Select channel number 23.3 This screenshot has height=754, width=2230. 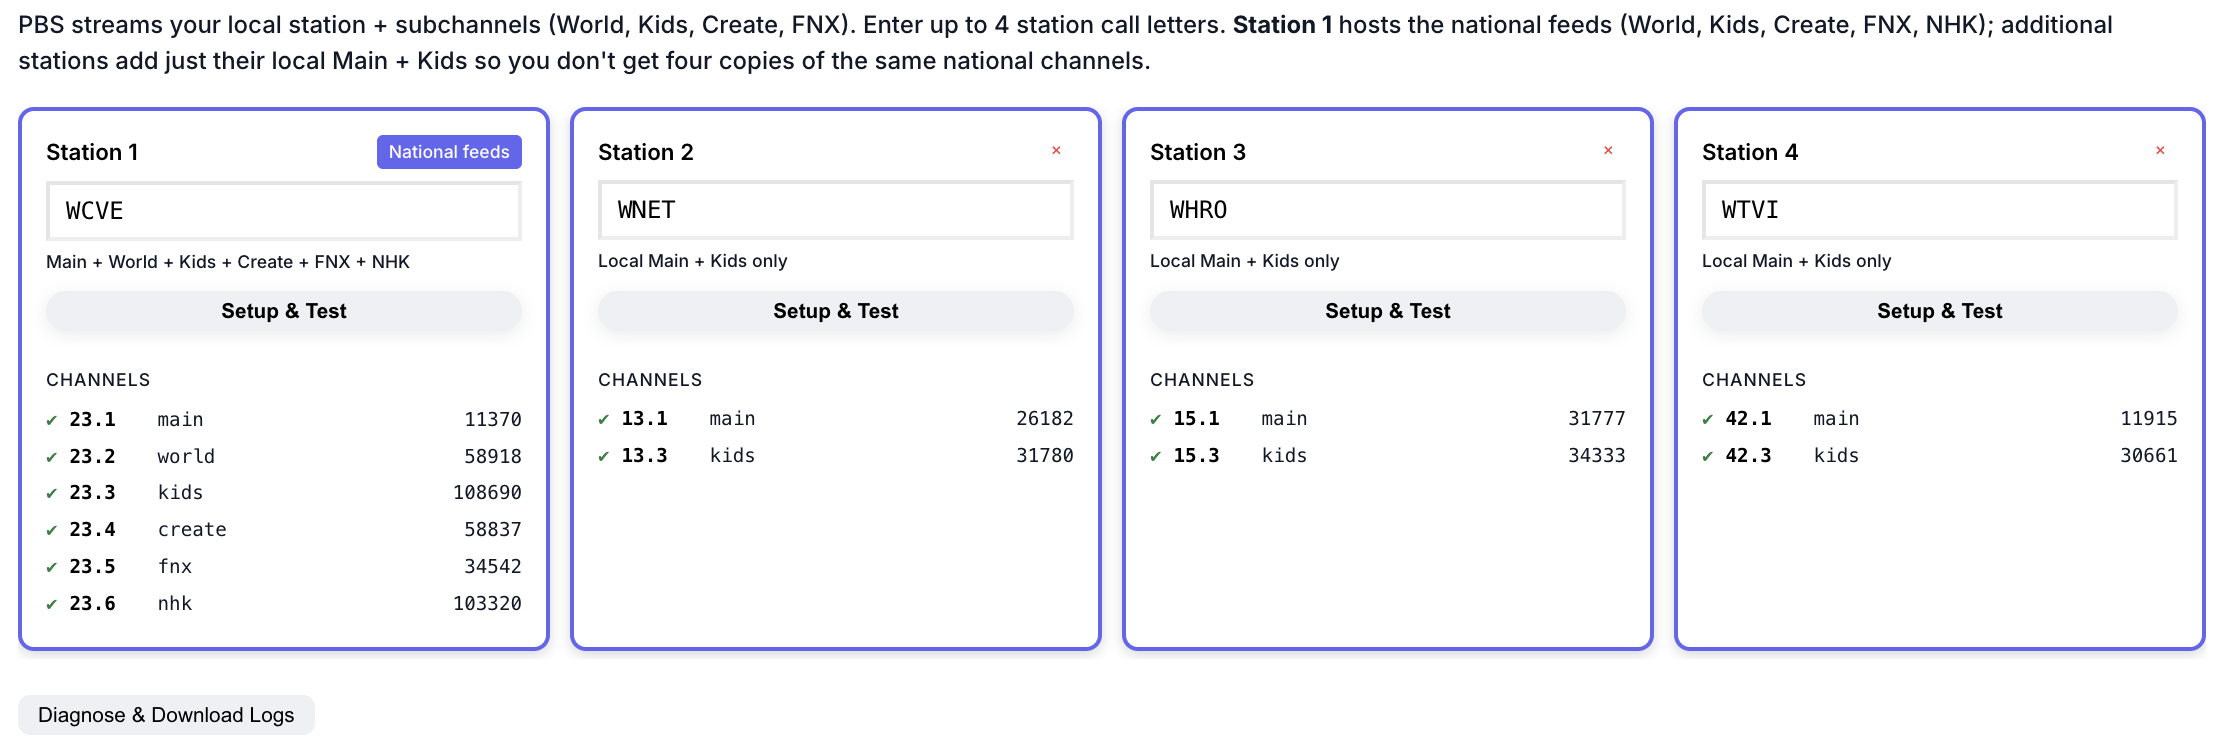pyautogui.click(x=93, y=493)
